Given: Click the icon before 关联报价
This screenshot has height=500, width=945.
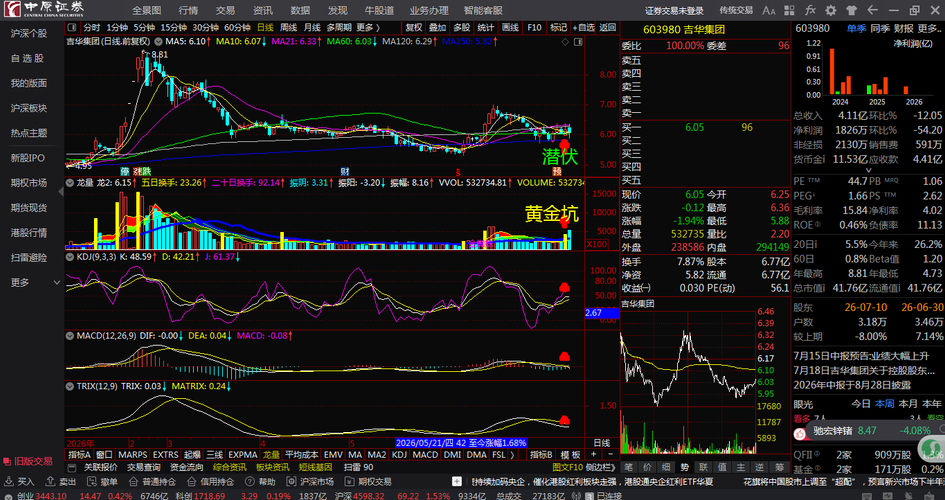Looking at the screenshot, I should [72, 467].
